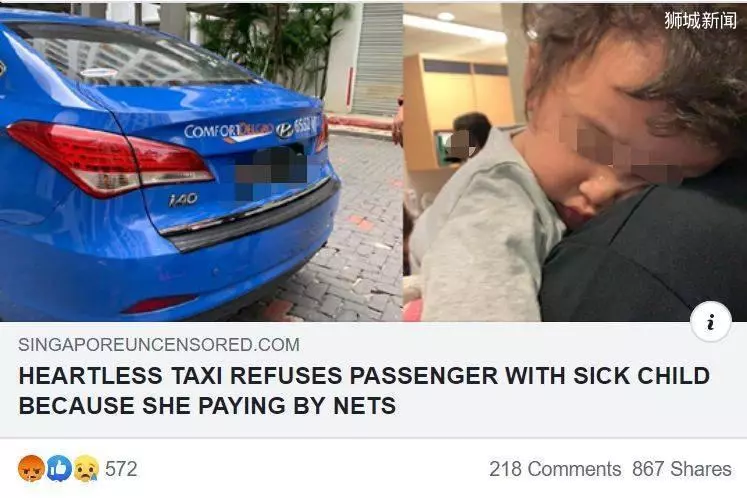The height and width of the screenshot is (498, 747).
Task: Select the angry reaction emoji
Action: point(31,468)
